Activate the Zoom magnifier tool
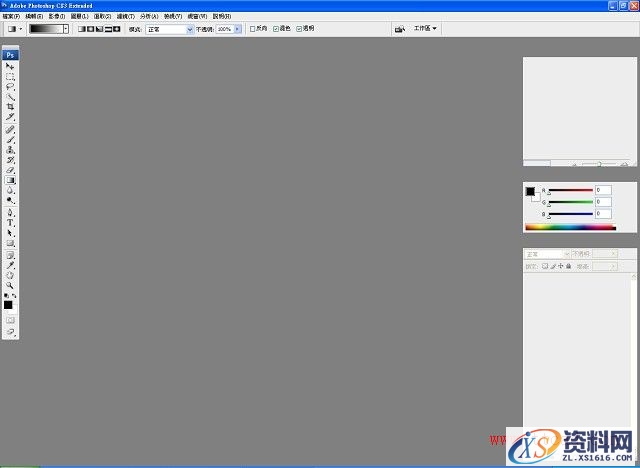This screenshot has height=468, width=640. (11, 285)
